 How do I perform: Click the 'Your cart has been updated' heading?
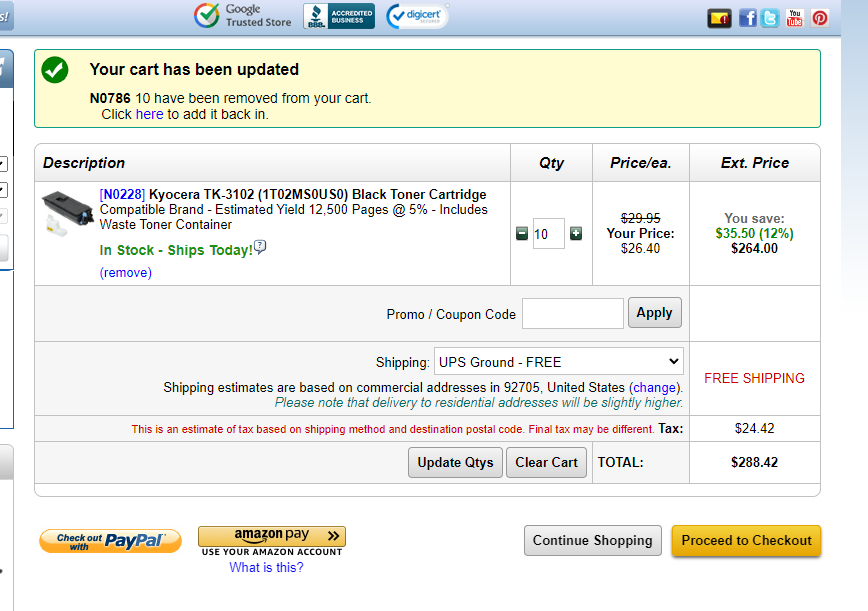pos(194,69)
